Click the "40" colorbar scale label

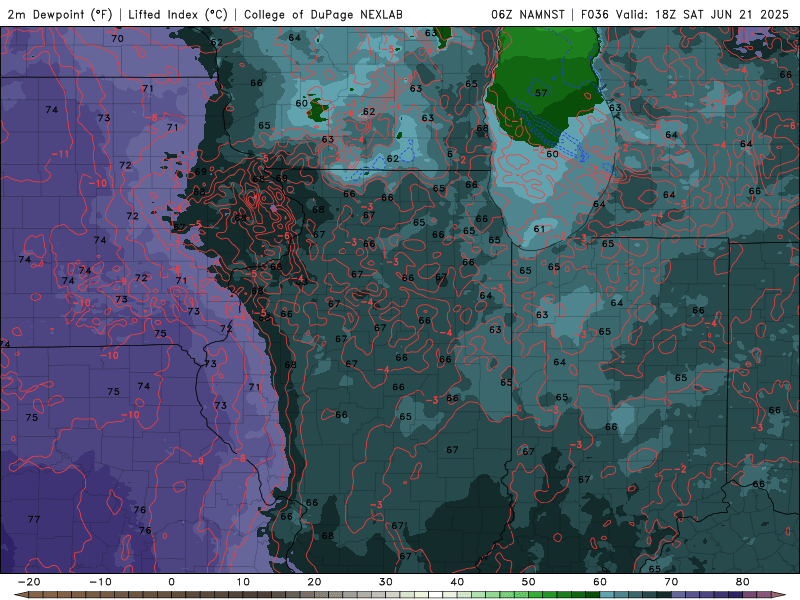457,582
